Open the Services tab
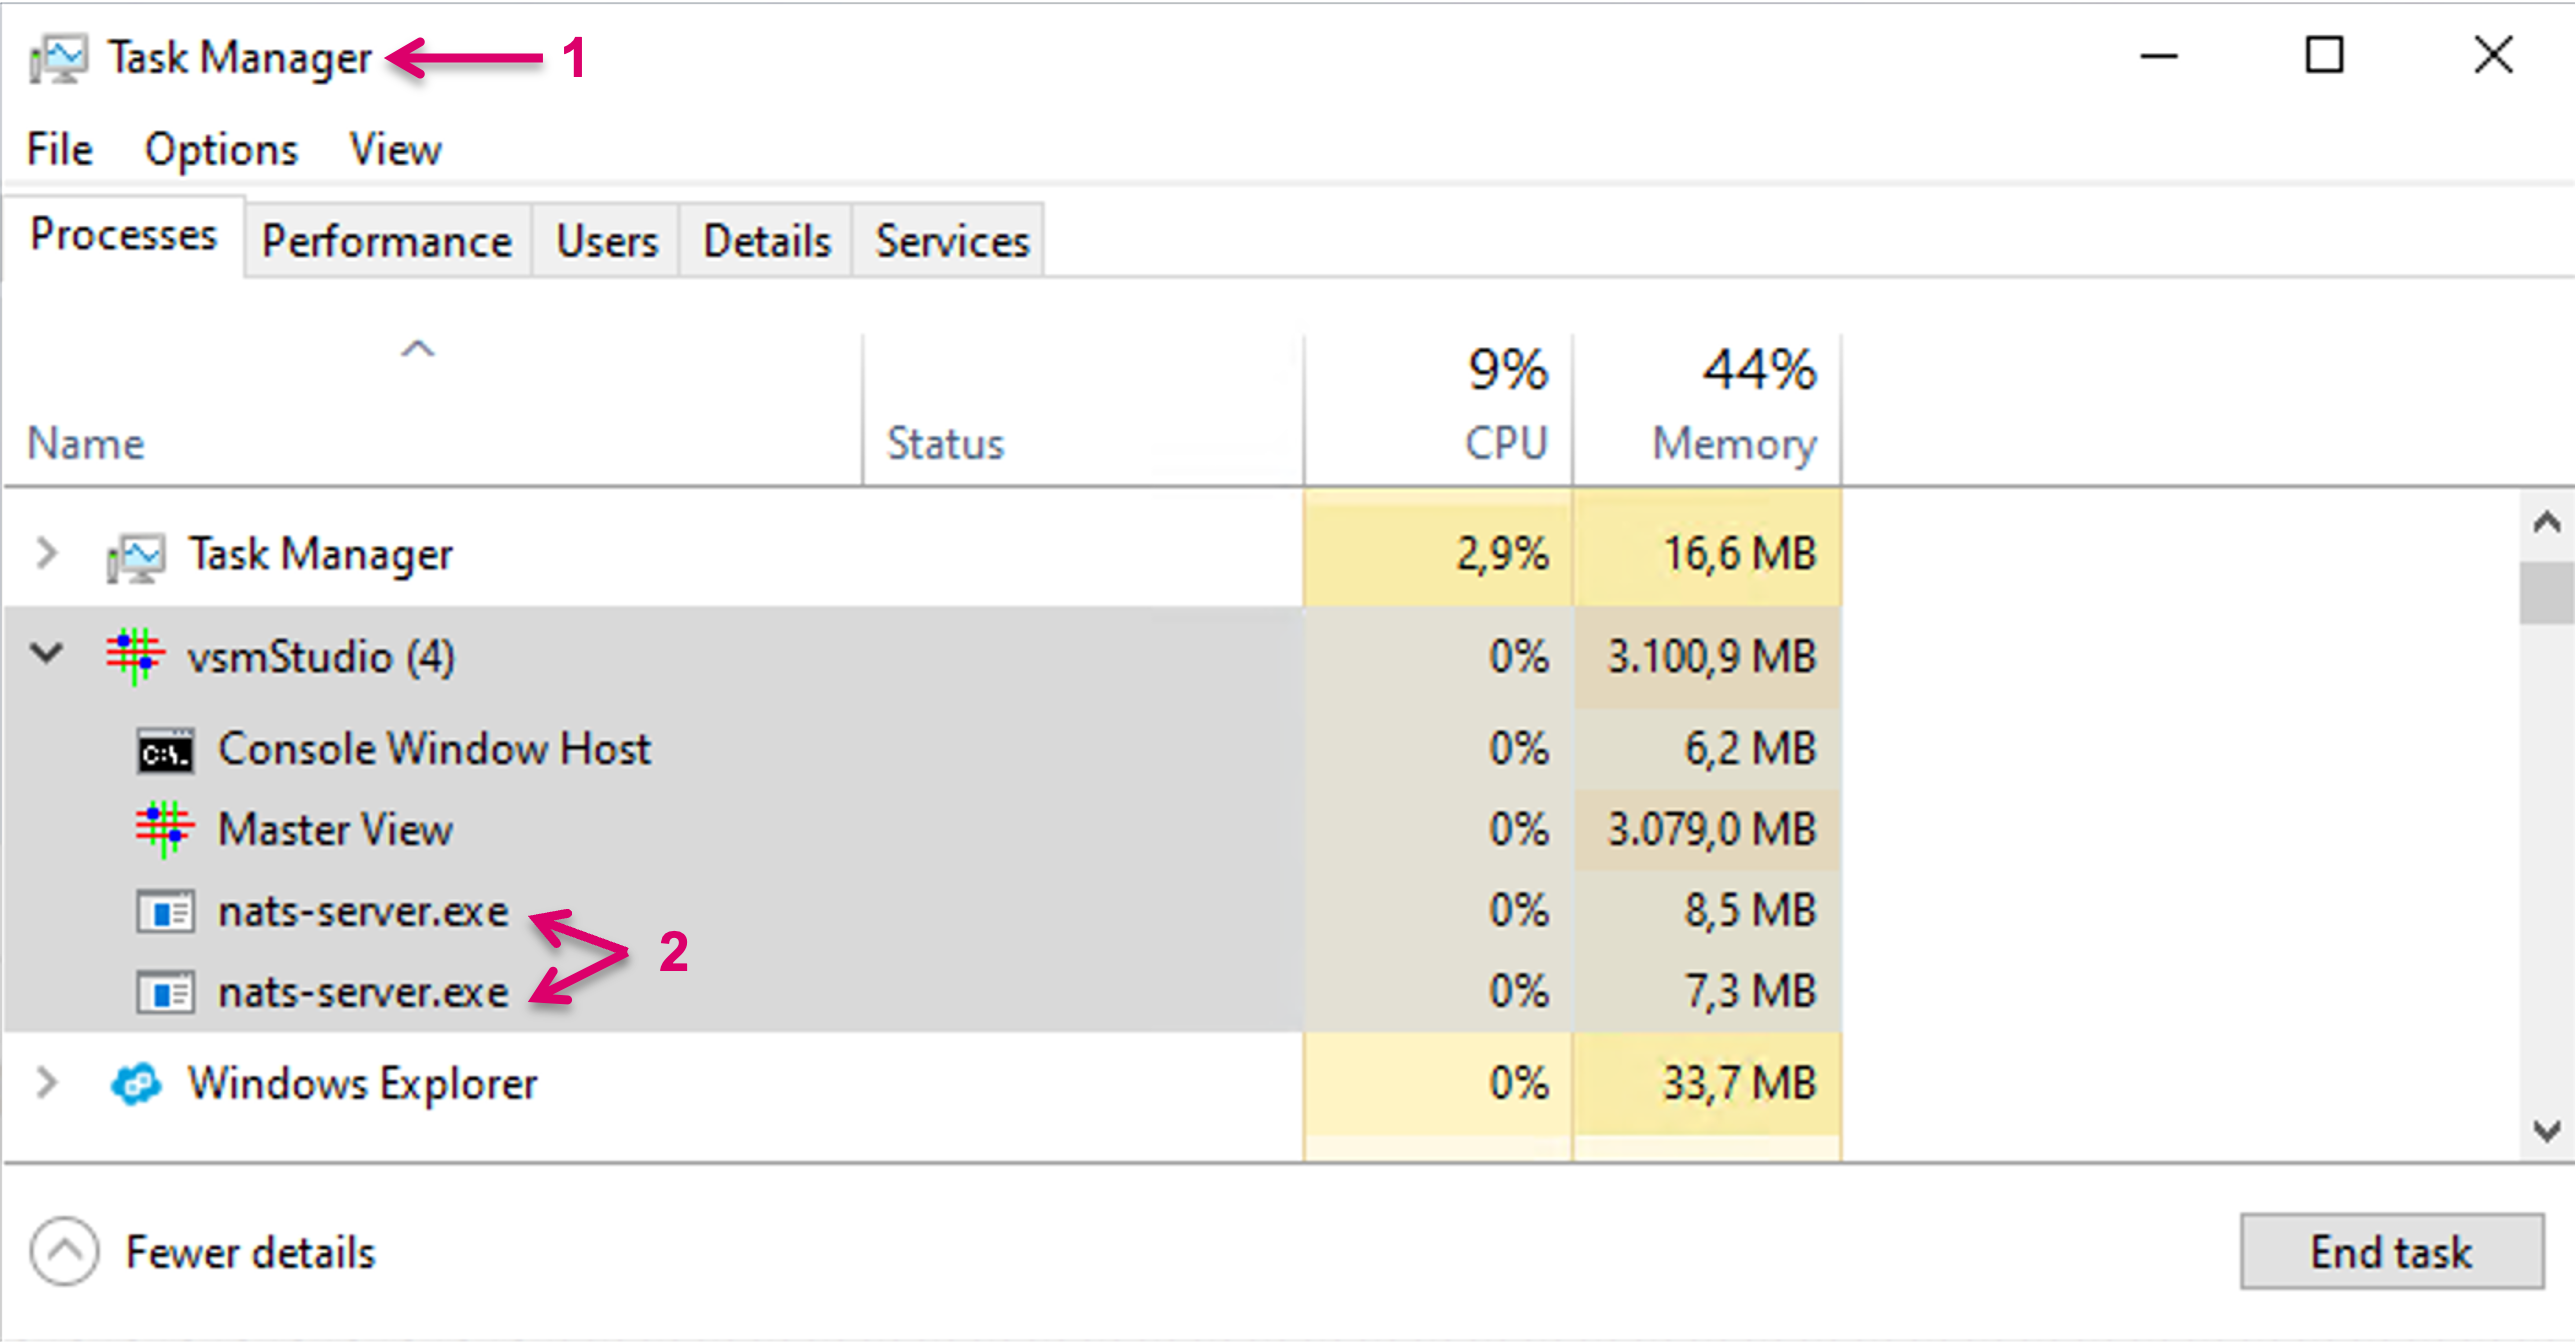Screen dimensions: 2575x1342 pyautogui.click(x=951, y=241)
